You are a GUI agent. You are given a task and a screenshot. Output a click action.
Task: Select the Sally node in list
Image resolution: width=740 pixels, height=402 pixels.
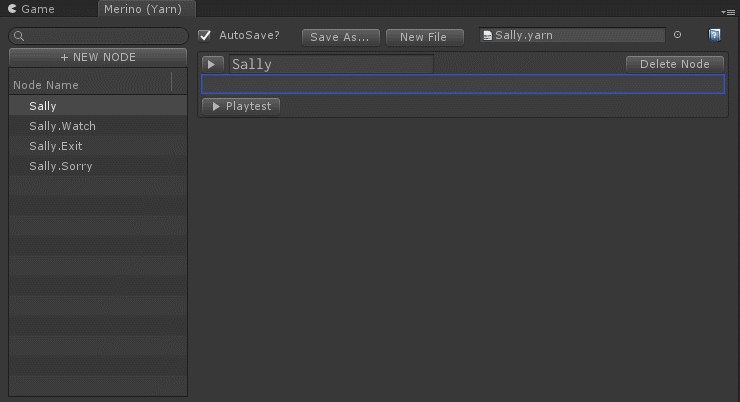[x=43, y=106]
